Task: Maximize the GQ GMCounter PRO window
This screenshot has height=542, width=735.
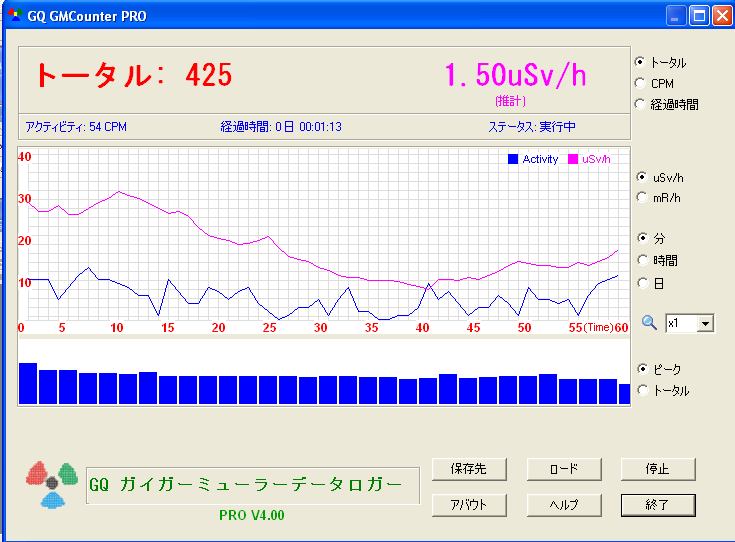Action: click(698, 16)
